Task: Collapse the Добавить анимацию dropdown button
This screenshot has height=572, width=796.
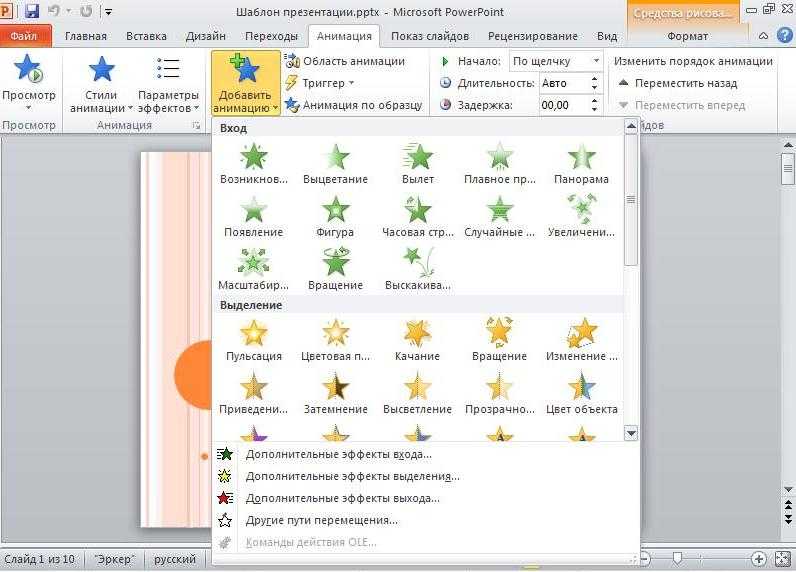Action: click(246, 84)
